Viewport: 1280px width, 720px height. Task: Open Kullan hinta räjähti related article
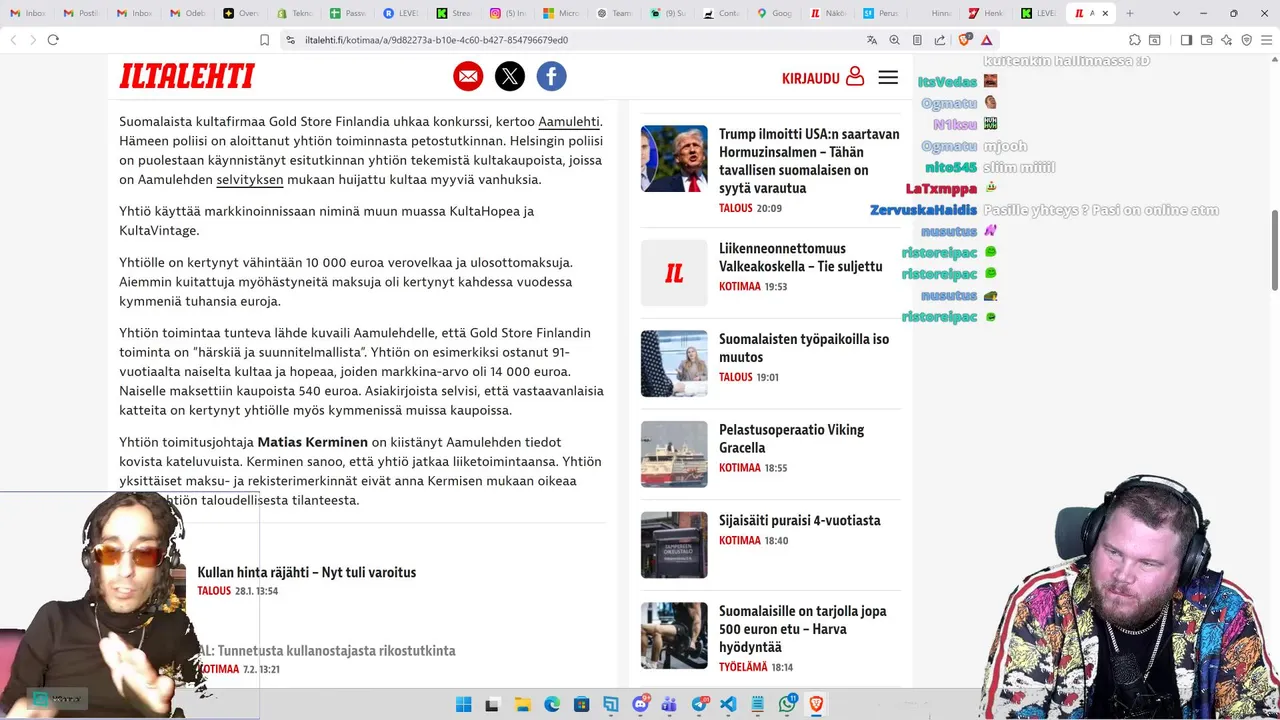coord(307,573)
